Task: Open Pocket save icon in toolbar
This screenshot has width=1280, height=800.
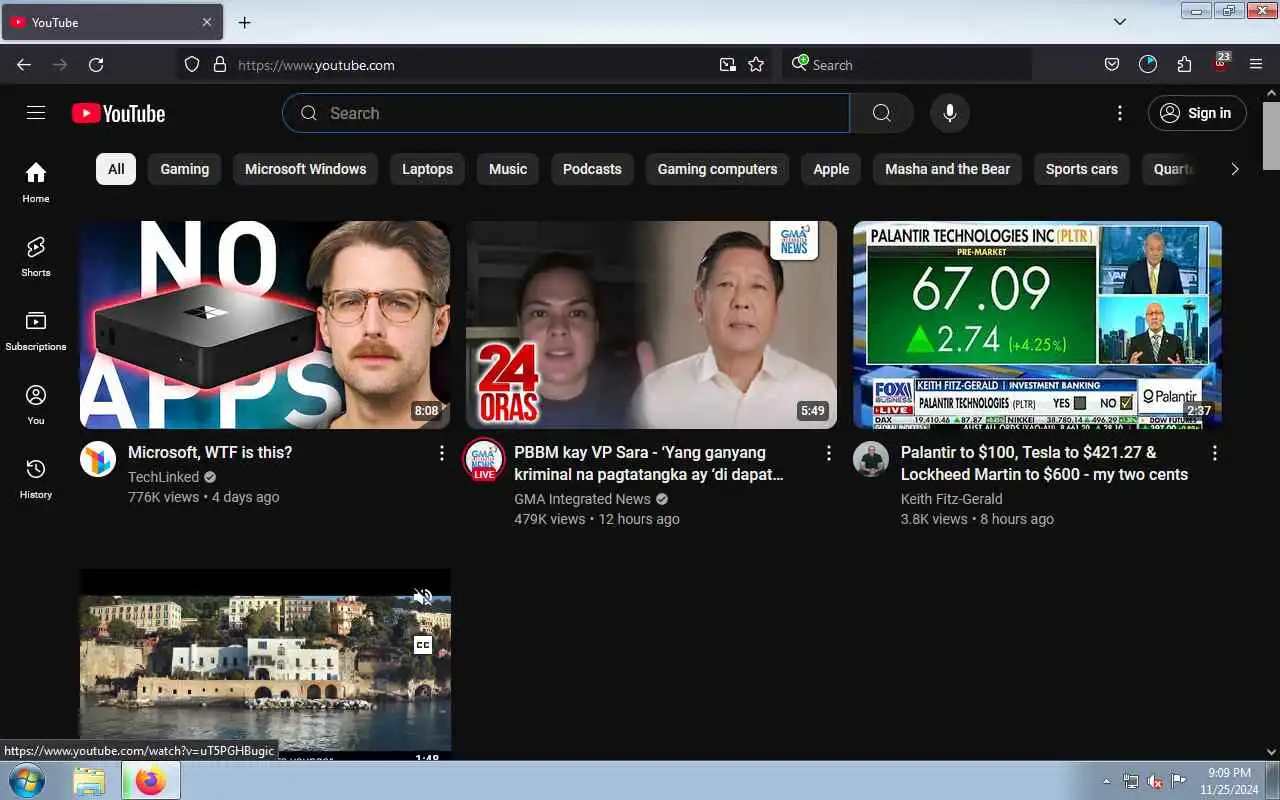Action: click(1112, 65)
